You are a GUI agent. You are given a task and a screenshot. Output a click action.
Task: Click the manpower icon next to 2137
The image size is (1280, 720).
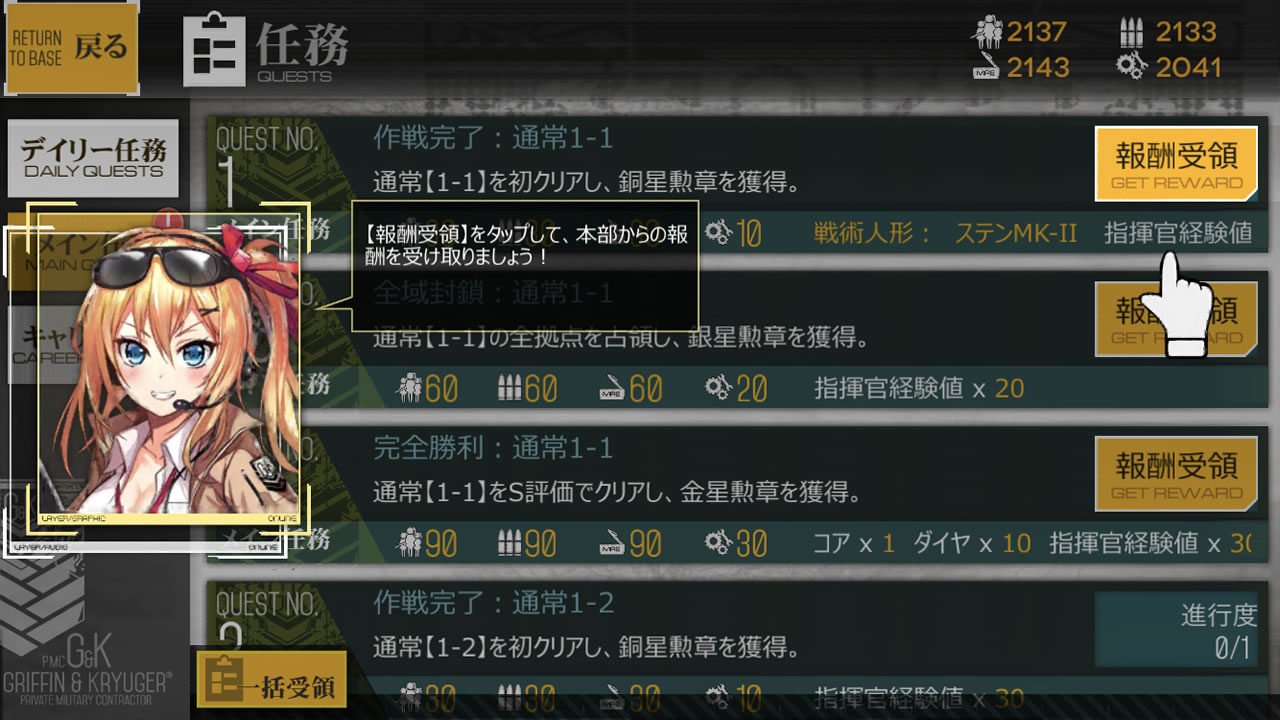coord(987,33)
